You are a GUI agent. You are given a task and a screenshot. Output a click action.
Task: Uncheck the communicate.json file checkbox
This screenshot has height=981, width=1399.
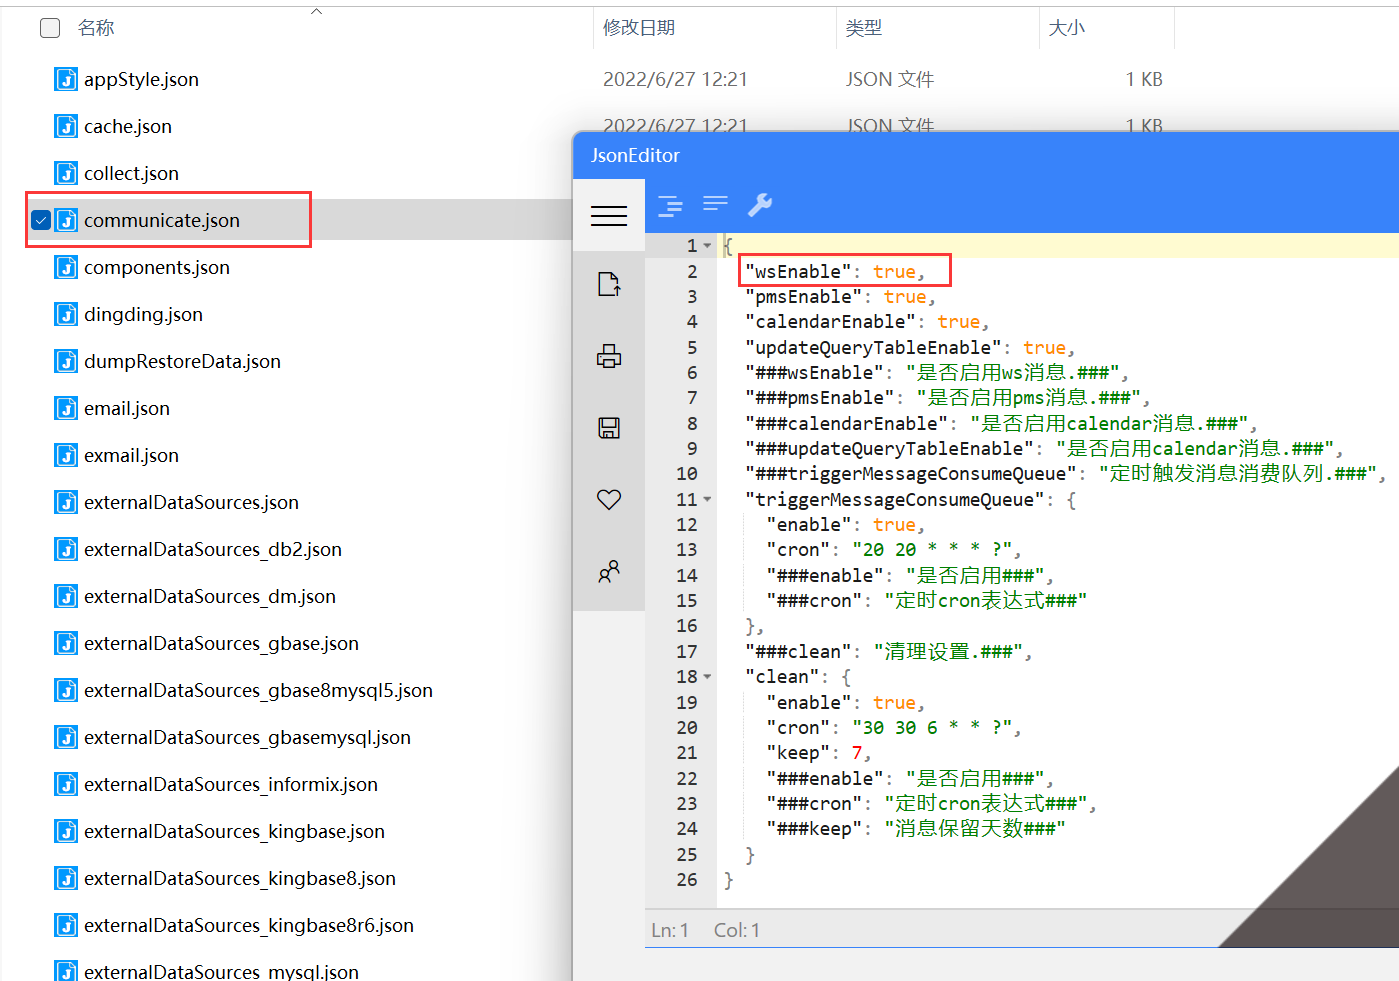click(41, 220)
